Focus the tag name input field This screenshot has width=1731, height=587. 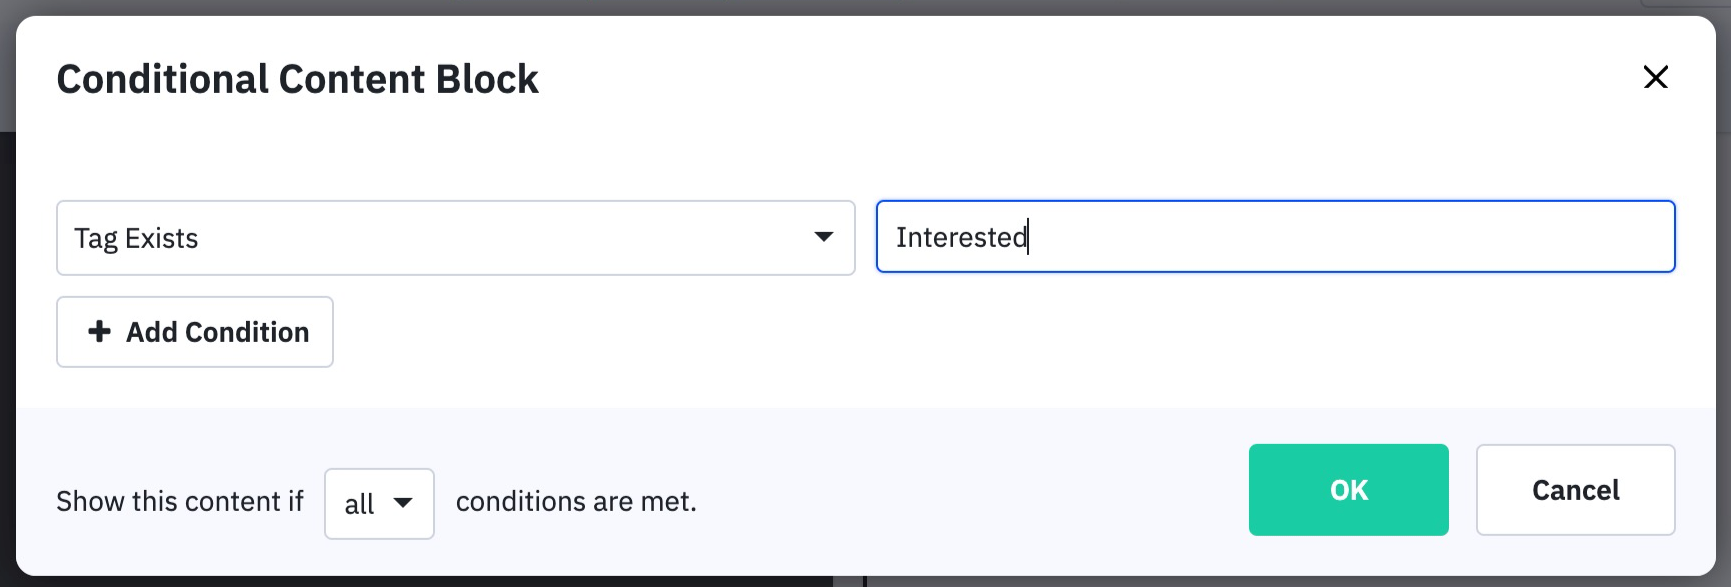(1275, 237)
